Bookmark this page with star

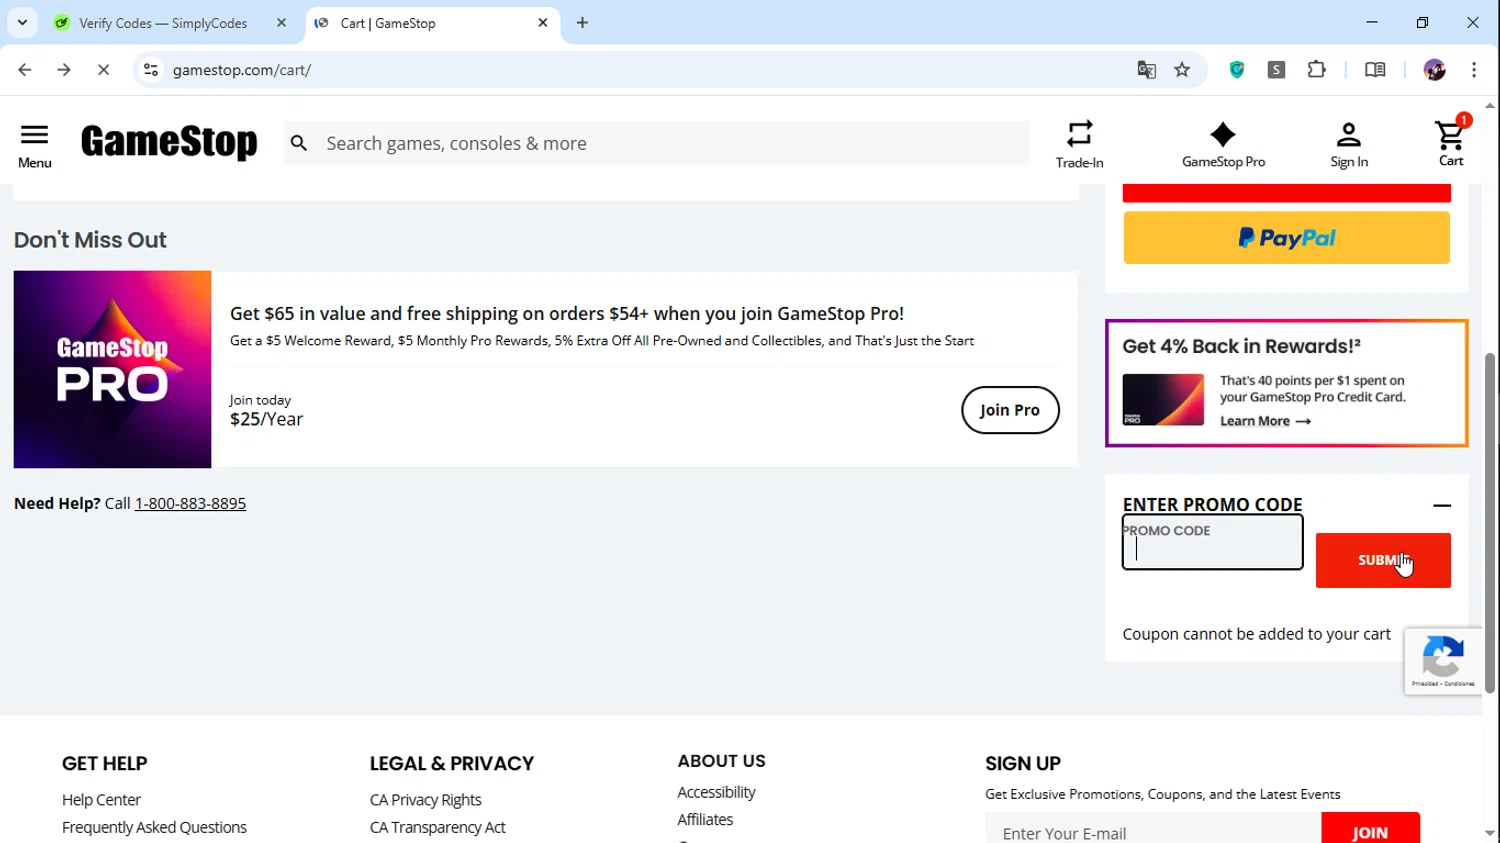pos(1182,70)
